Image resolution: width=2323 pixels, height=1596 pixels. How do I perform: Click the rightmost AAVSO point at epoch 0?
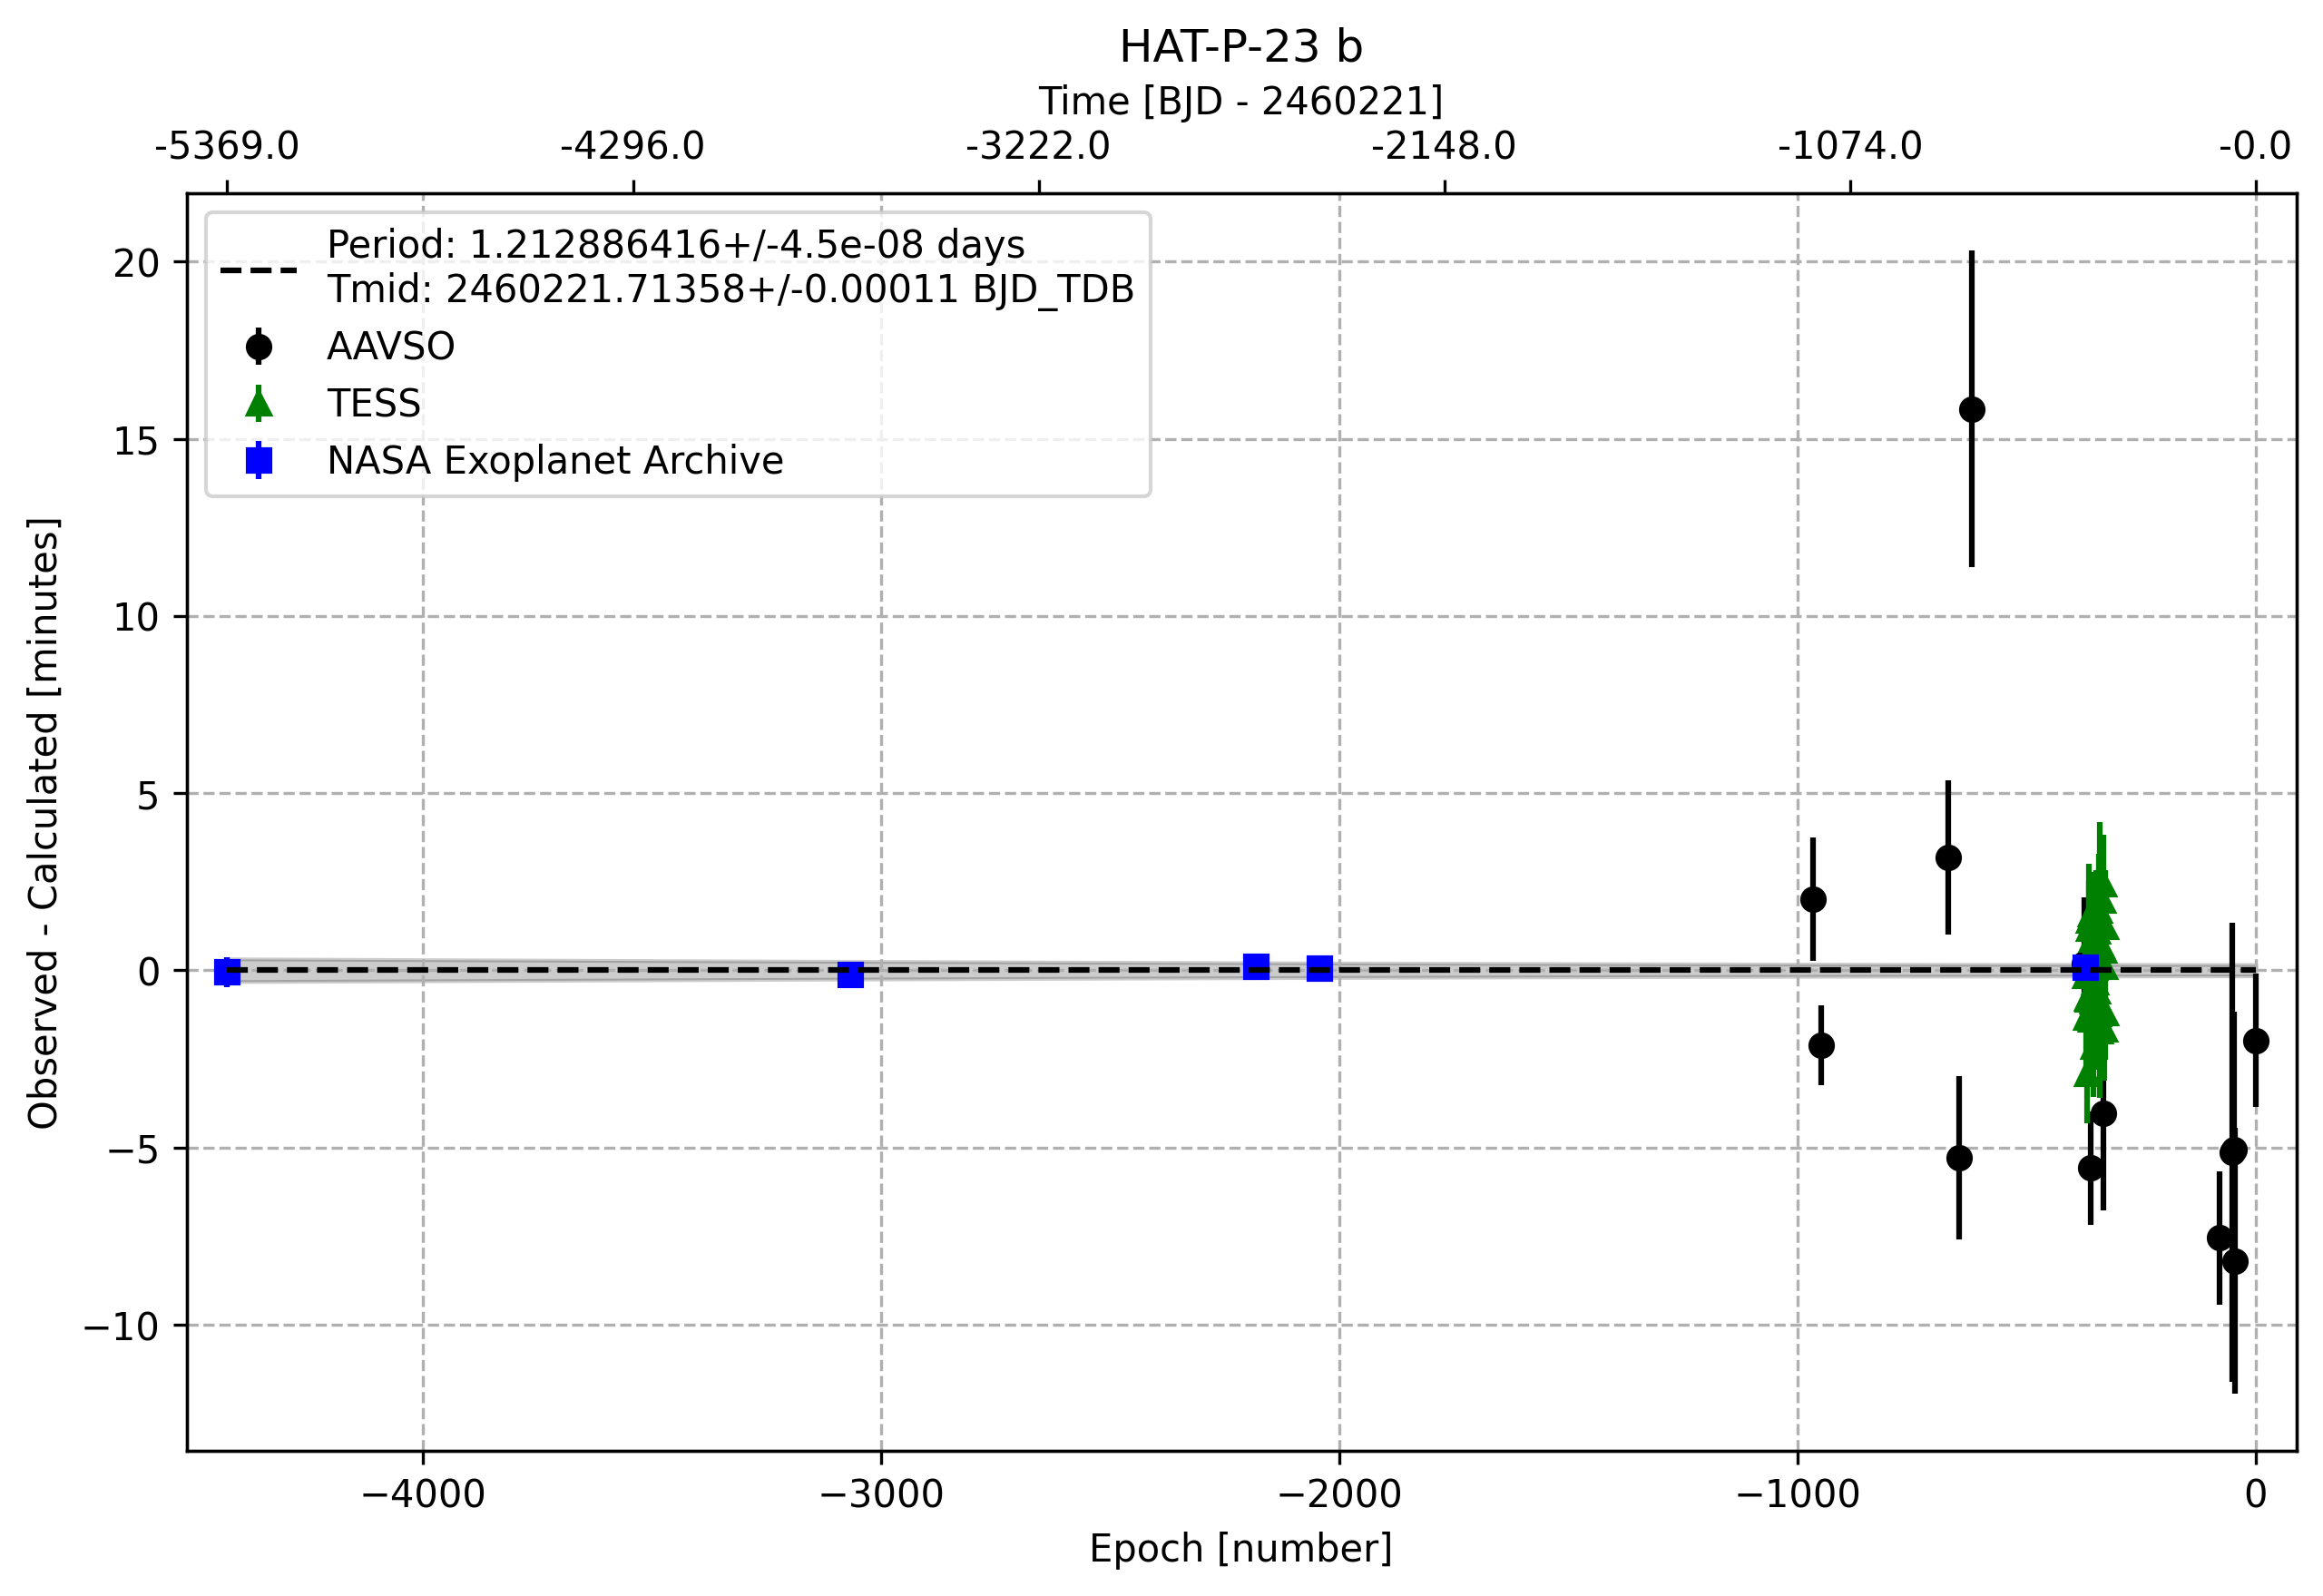[2255, 1041]
